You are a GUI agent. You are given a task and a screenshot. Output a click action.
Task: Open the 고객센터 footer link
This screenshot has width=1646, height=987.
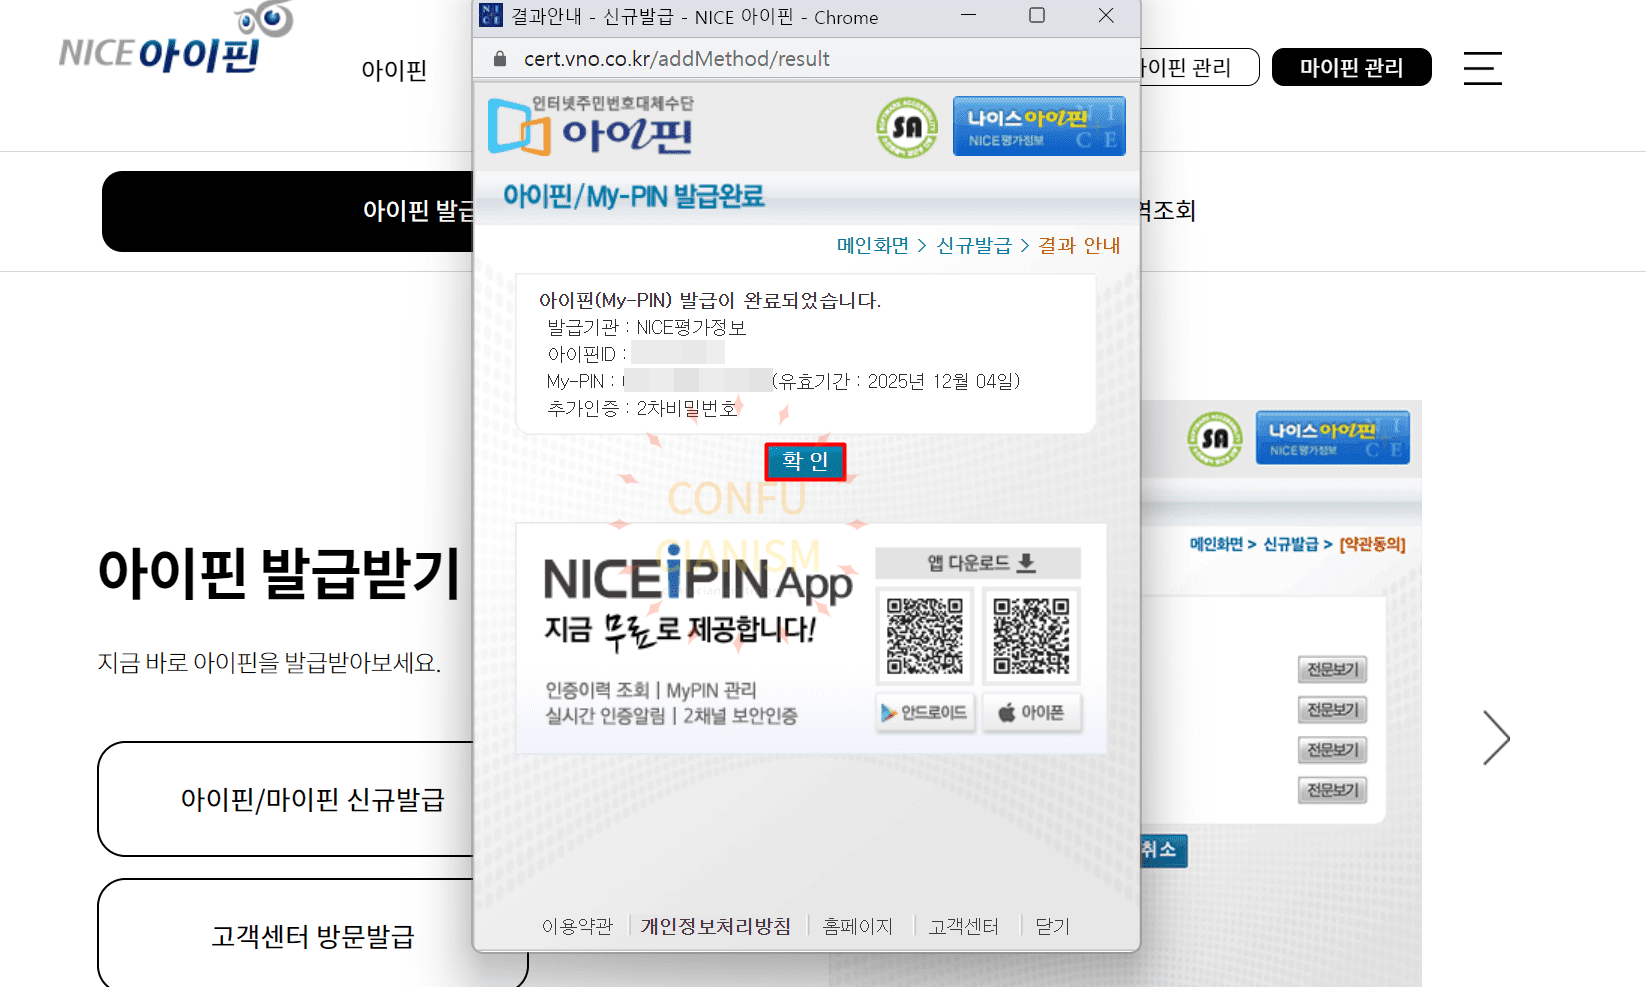963,926
